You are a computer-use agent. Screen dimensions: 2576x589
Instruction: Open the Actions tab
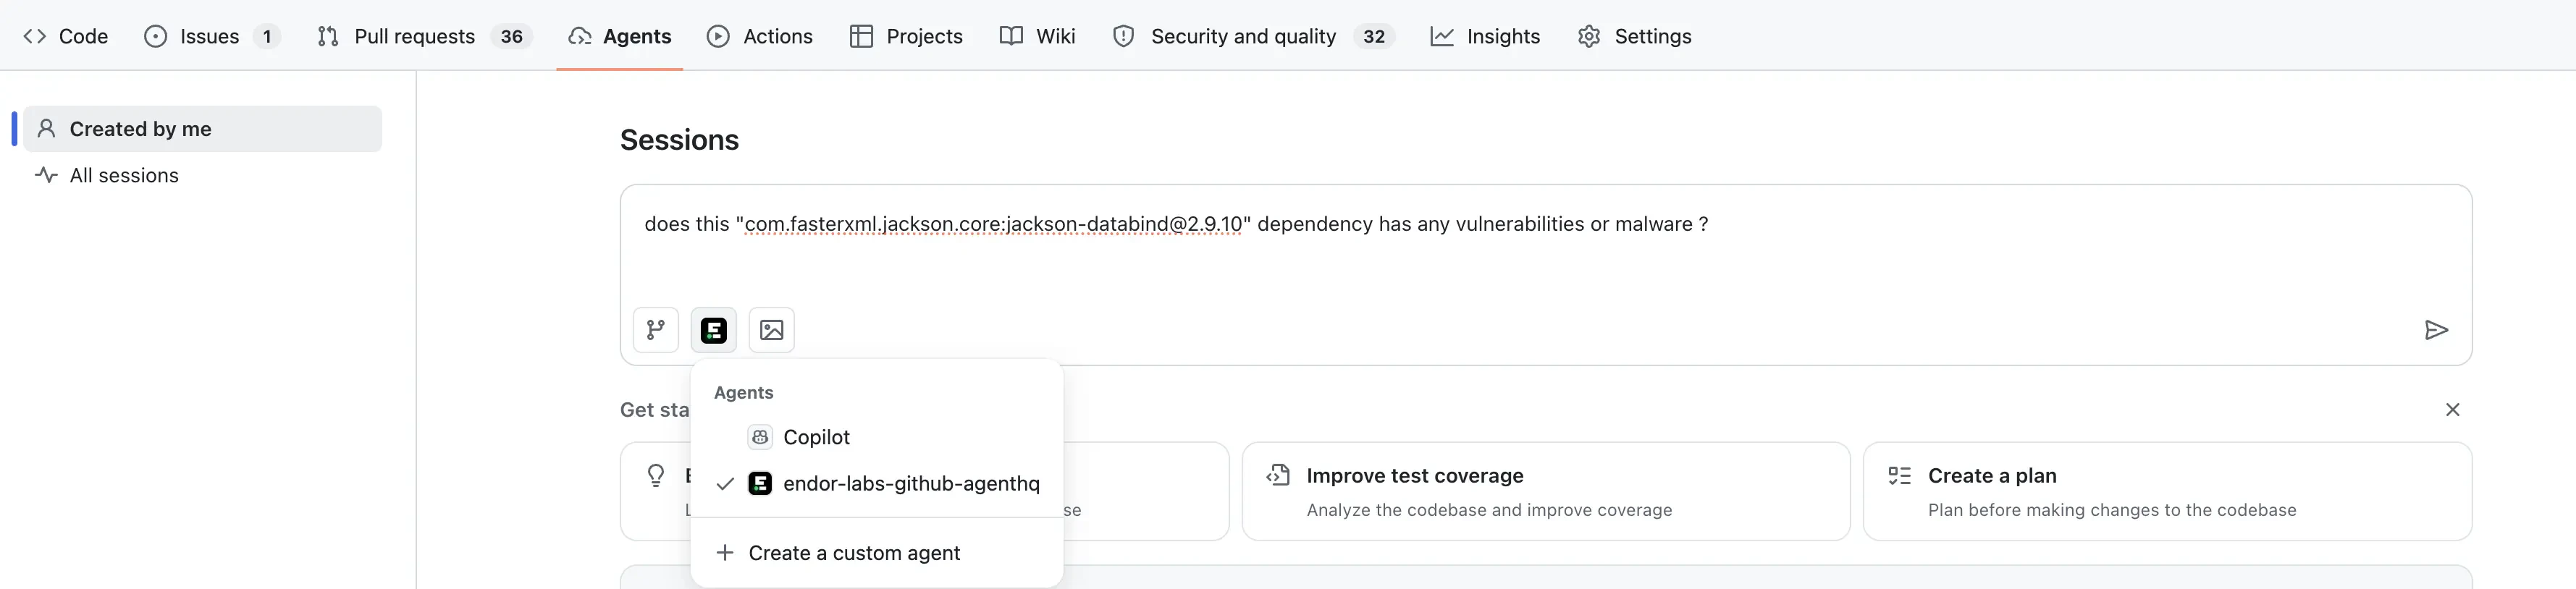(760, 36)
